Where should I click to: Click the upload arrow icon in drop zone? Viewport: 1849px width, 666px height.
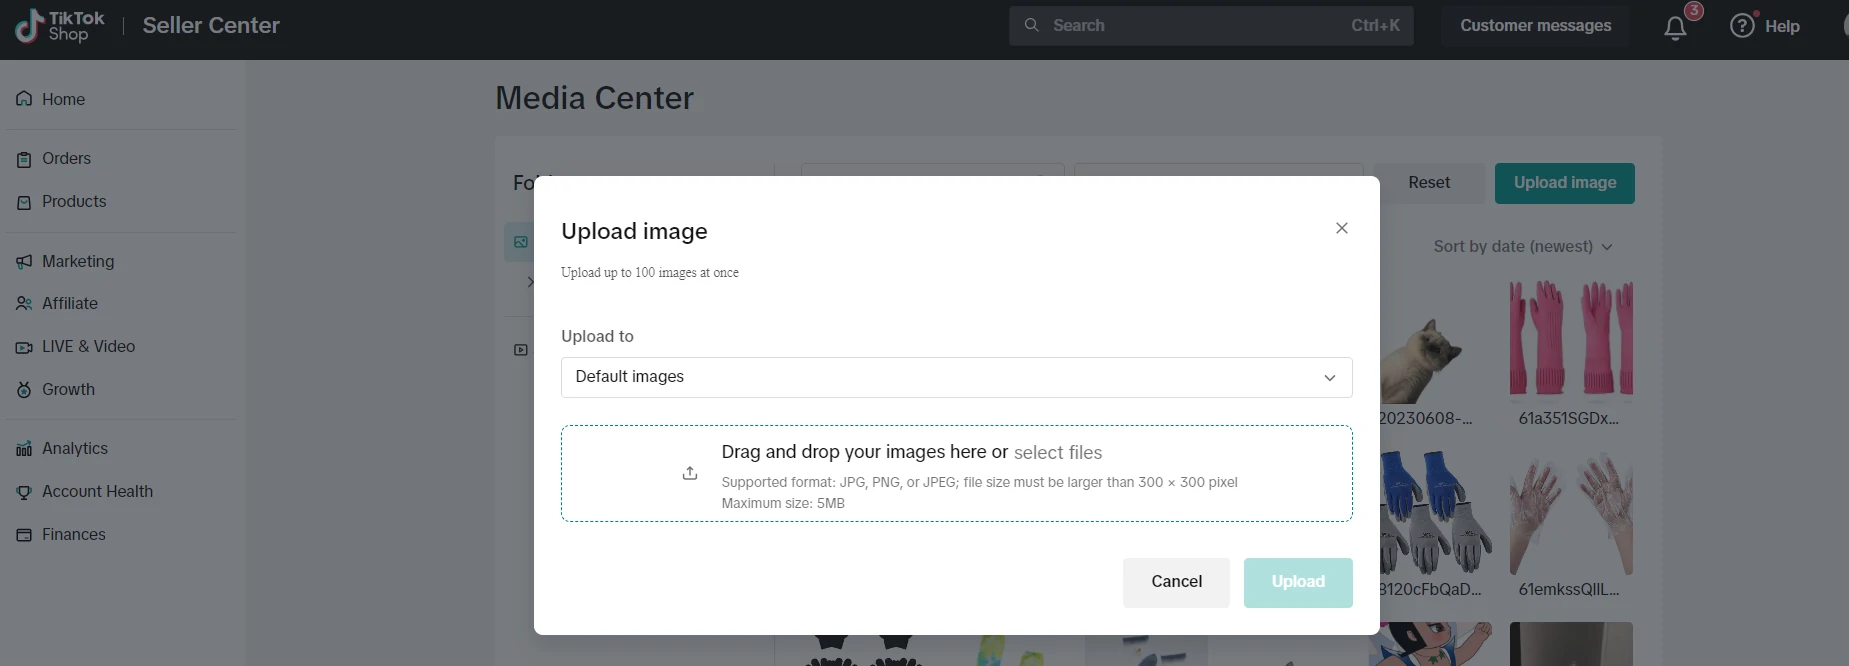[x=690, y=473]
